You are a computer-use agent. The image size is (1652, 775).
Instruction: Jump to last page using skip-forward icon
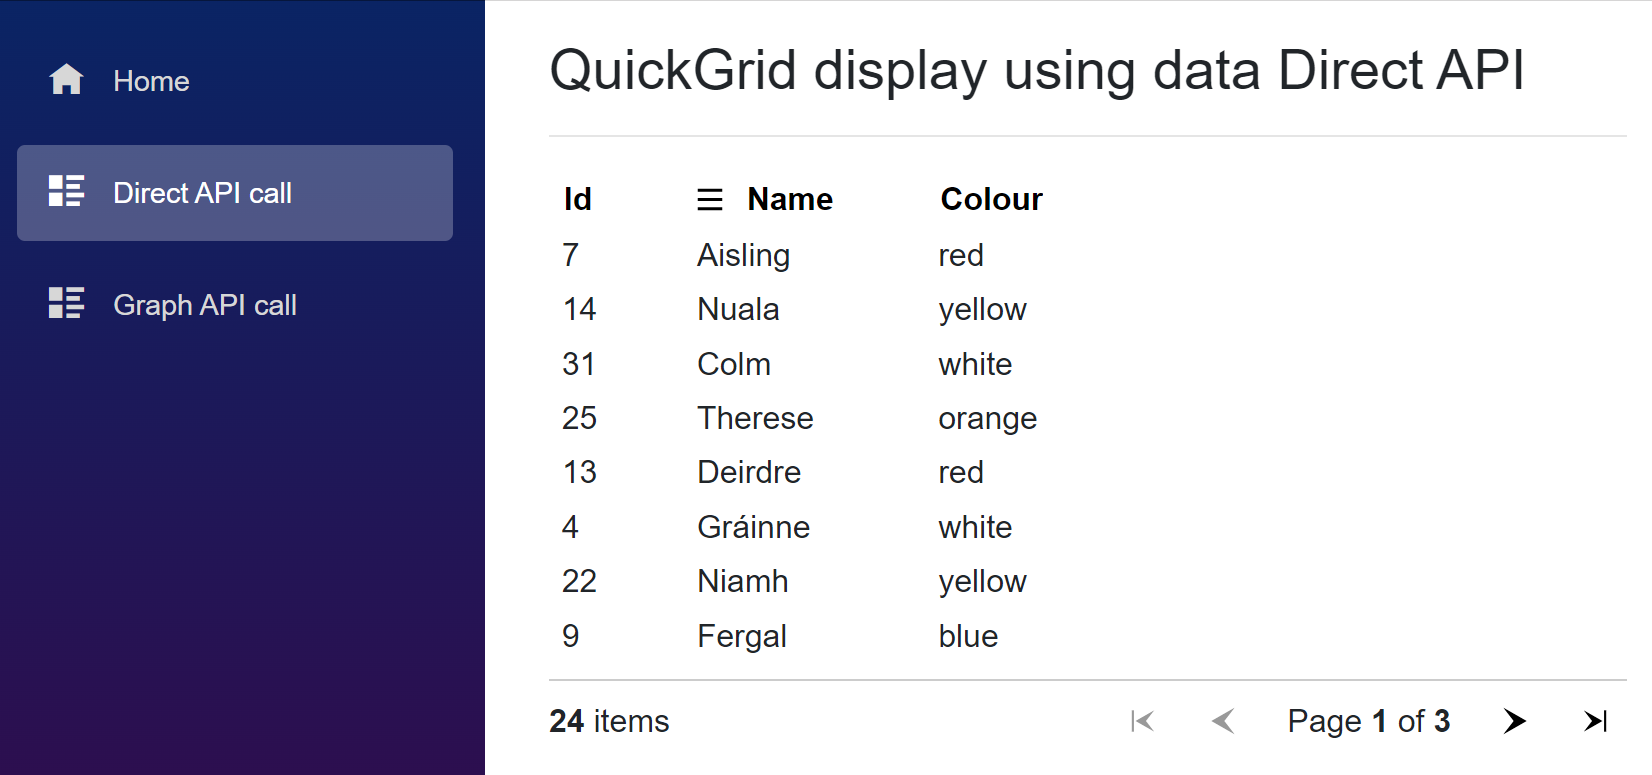pos(1594,720)
